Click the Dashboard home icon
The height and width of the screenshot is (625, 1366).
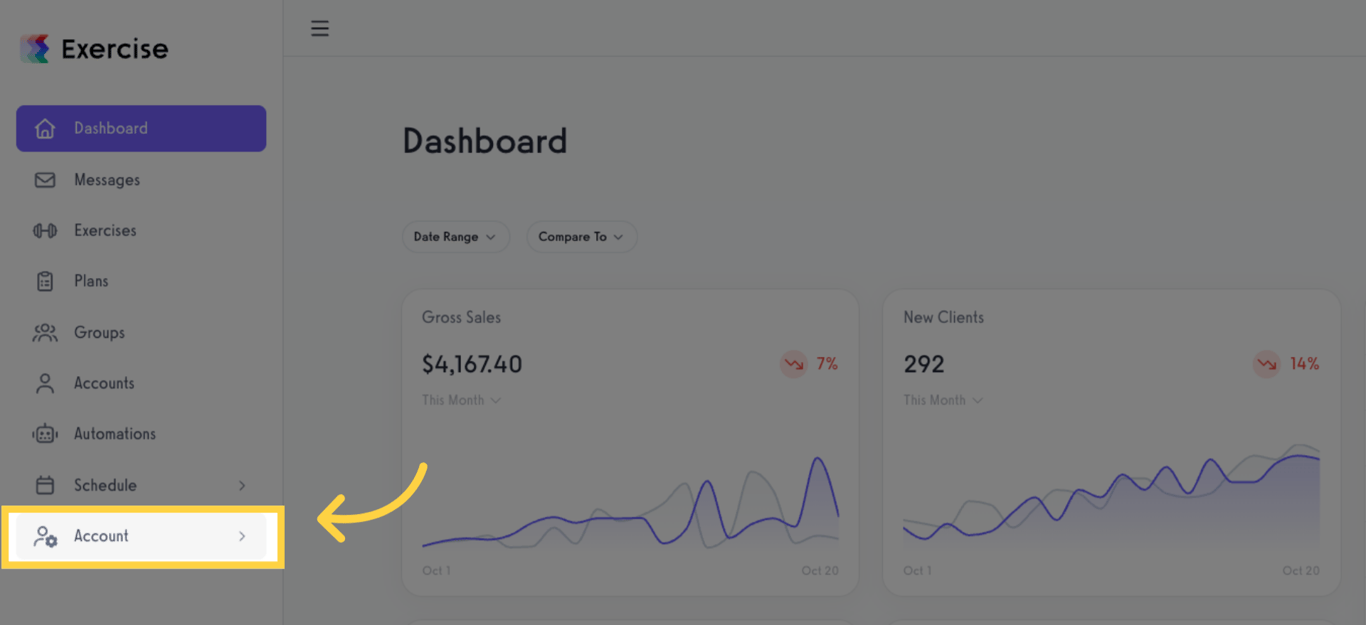coord(45,128)
